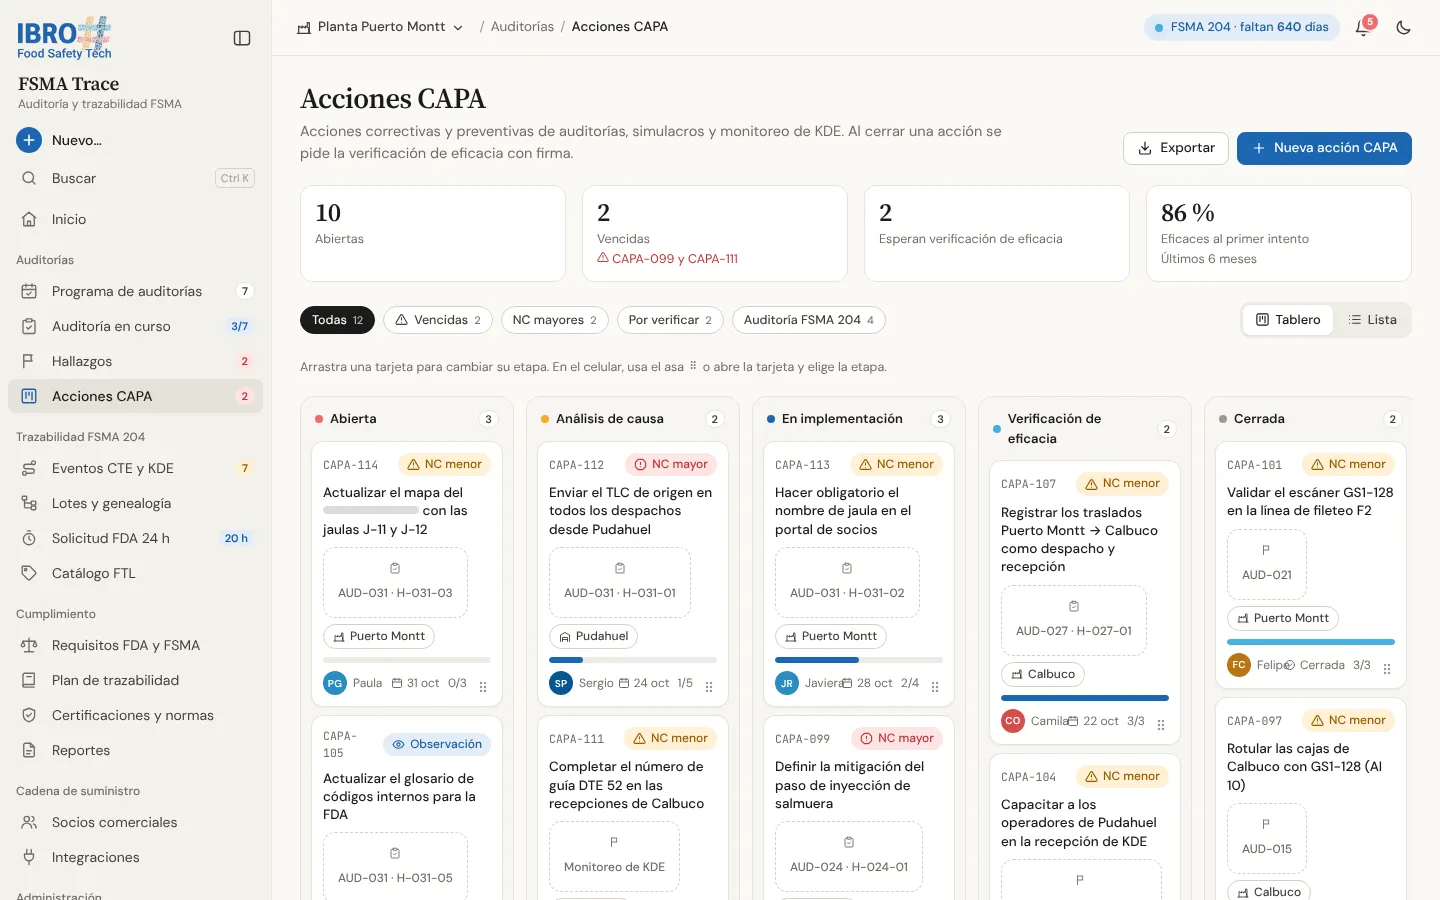The height and width of the screenshot is (900, 1440).
Task: Expand the Planta Puerto Montt selector
Action: pyautogui.click(x=381, y=27)
